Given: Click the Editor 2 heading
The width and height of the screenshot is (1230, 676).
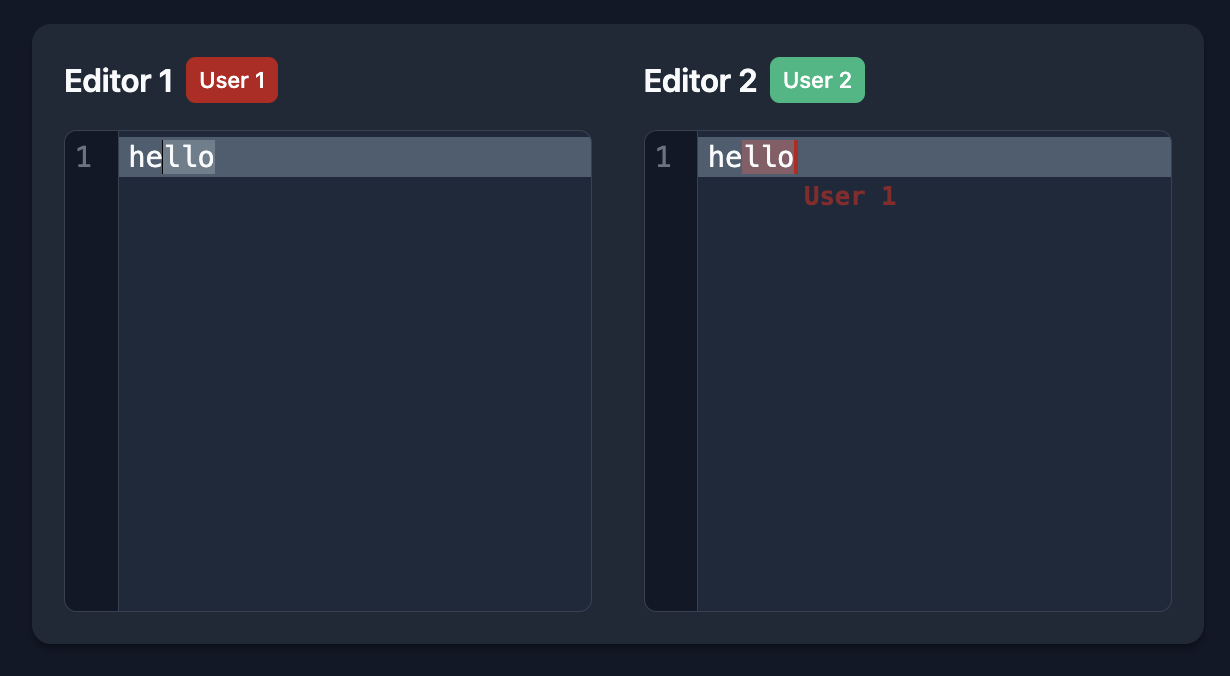Looking at the screenshot, I should tap(700, 81).
